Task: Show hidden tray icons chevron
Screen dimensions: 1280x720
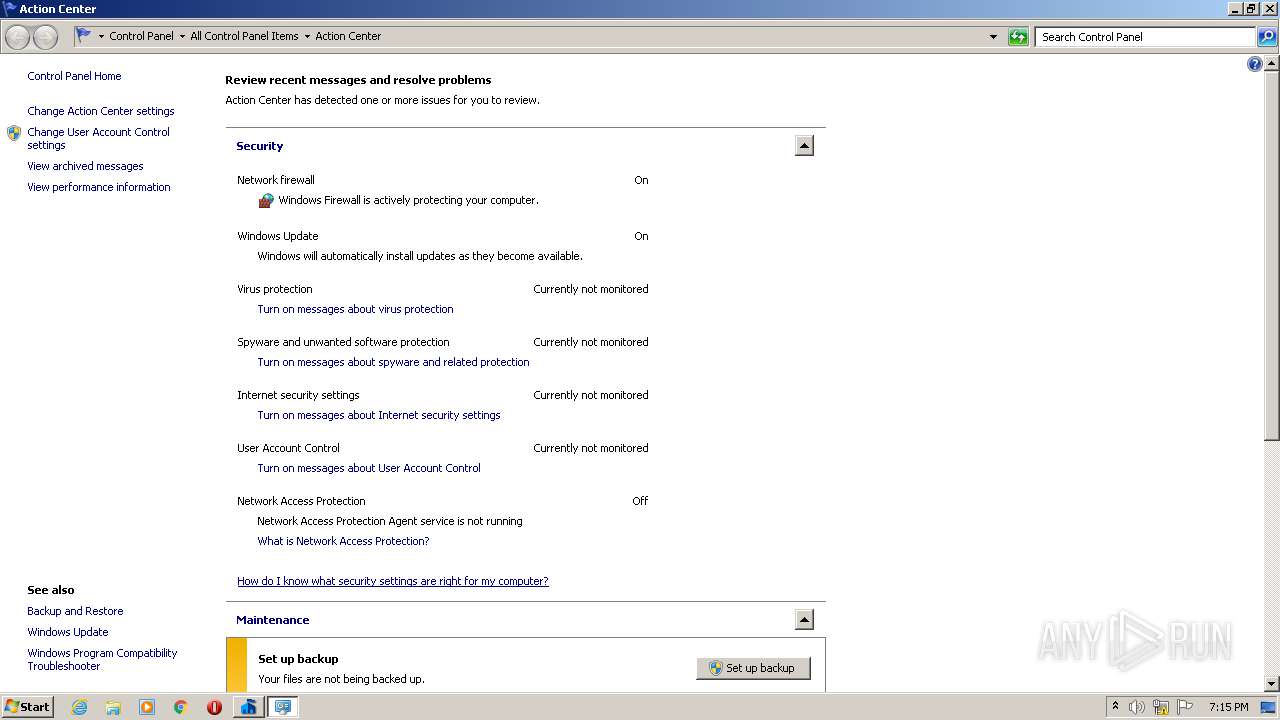Action: coord(1115,706)
